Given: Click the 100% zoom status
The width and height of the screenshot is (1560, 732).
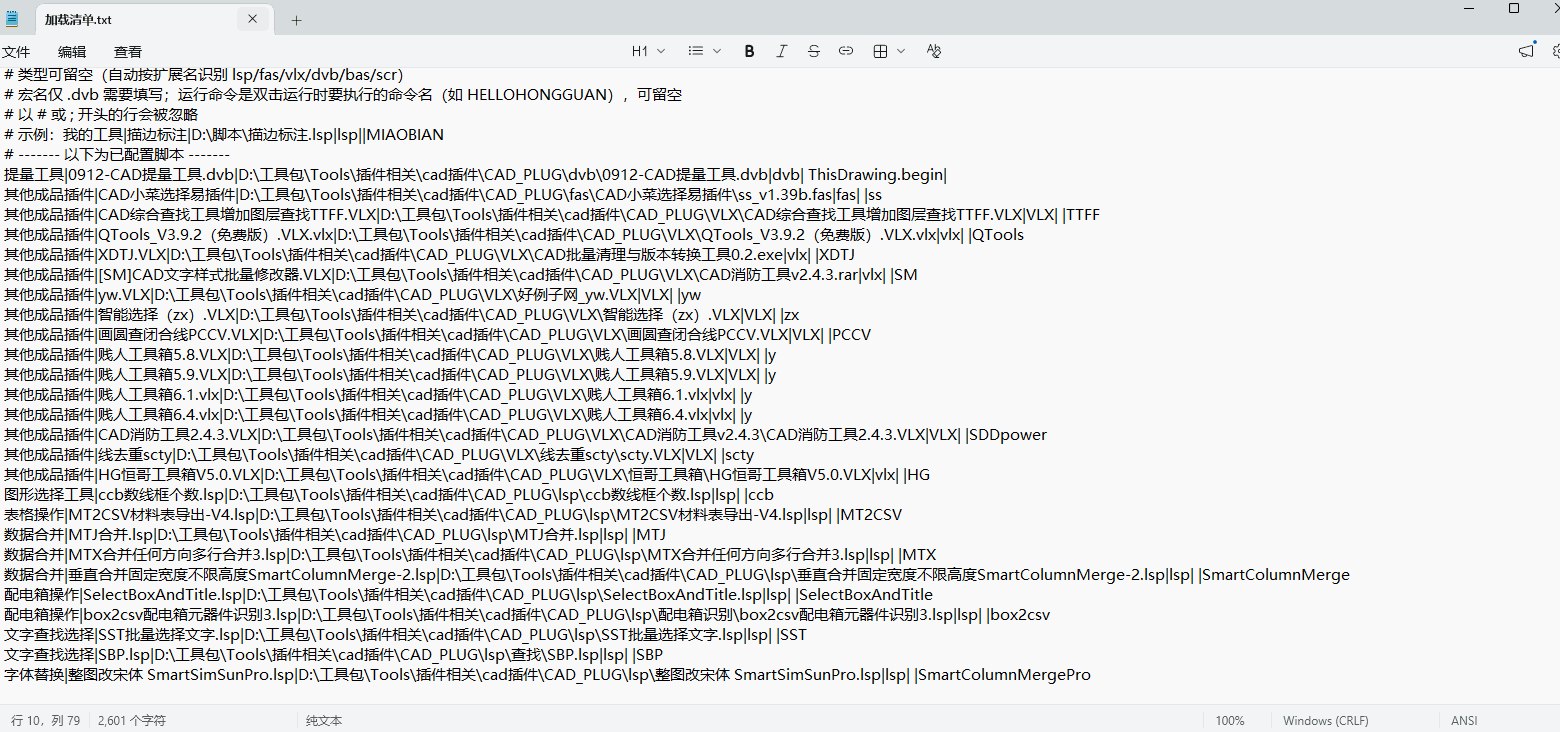Looking at the screenshot, I should coord(1230,720).
